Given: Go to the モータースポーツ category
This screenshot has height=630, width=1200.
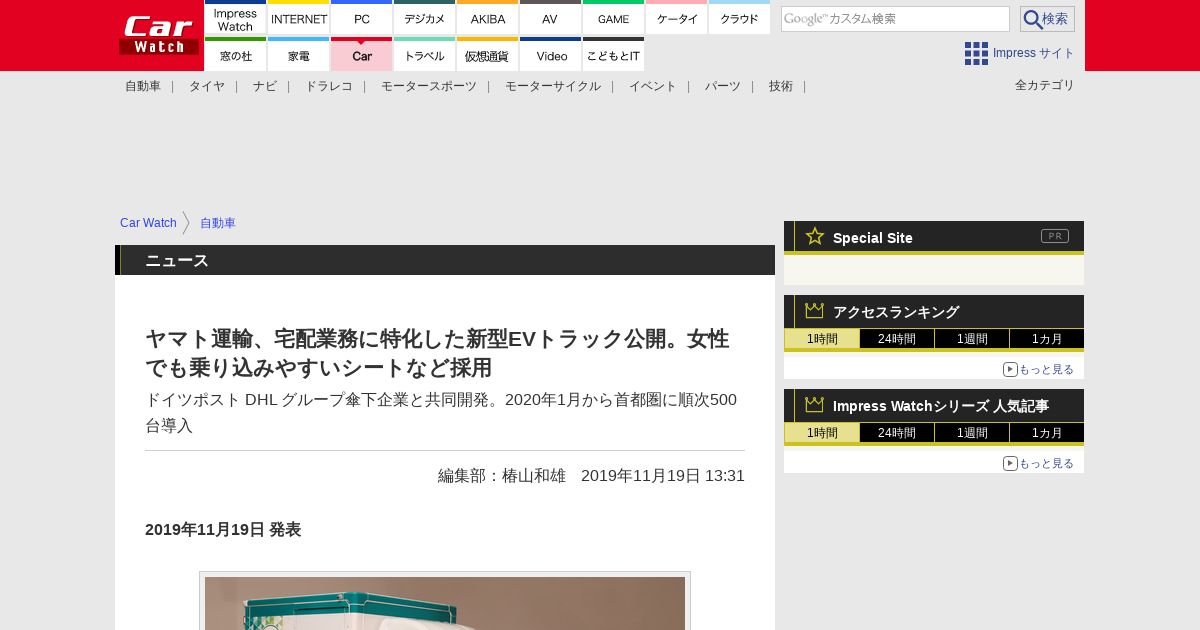Looking at the screenshot, I should pos(429,86).
